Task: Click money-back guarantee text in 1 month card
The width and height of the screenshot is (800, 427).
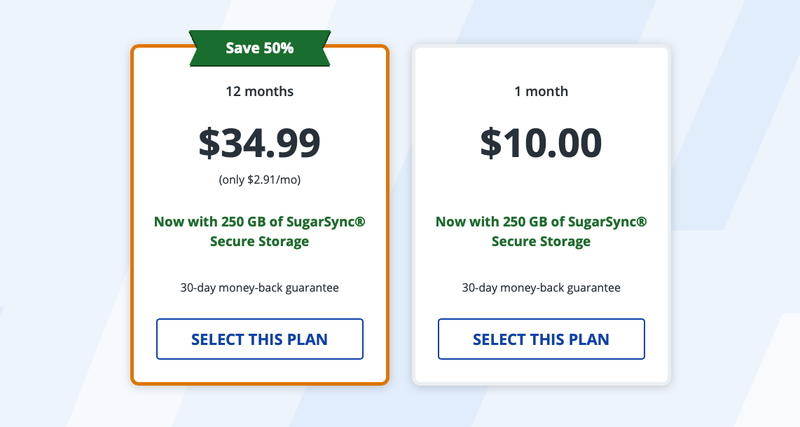Action: click(541, 288)
